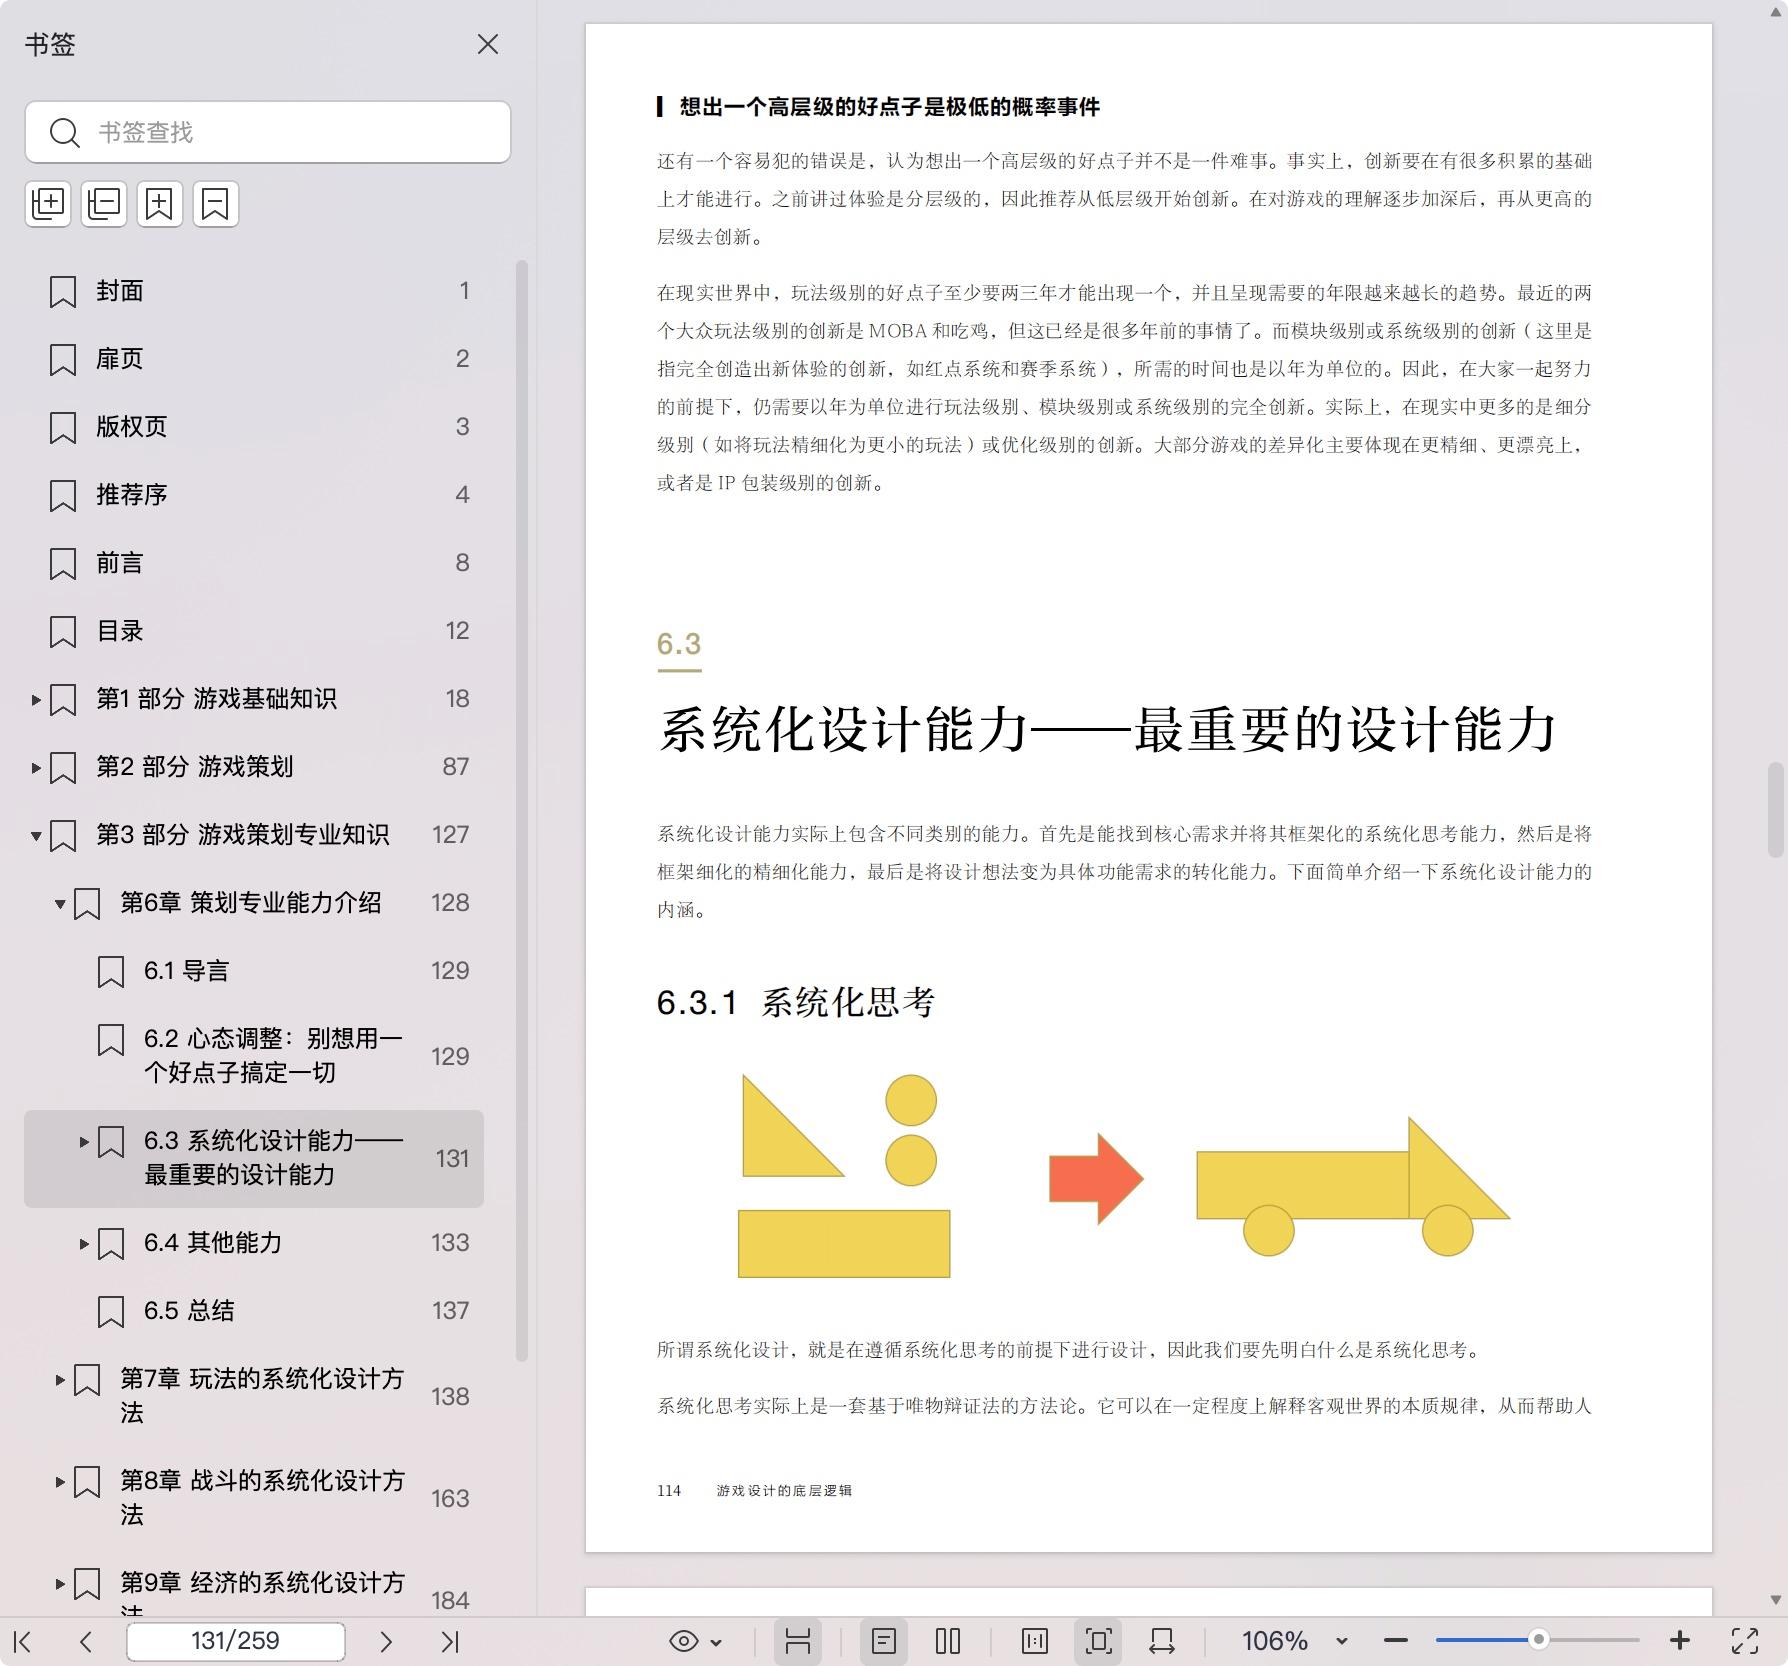Click the add bookmark icon
This screenshot has height=1666, width=1788.
coord(160,204)
